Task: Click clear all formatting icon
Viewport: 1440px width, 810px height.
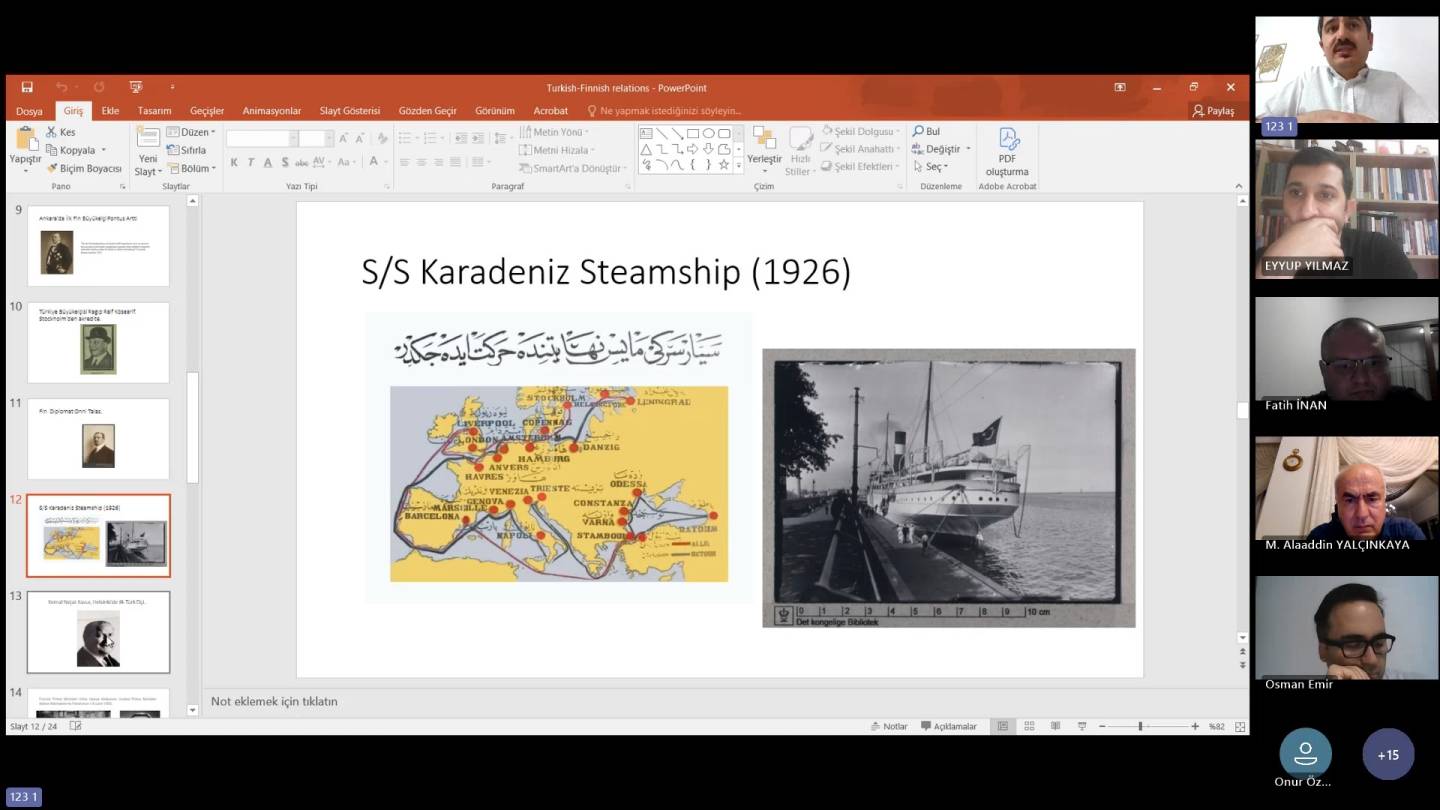Action: click(382, 138)
